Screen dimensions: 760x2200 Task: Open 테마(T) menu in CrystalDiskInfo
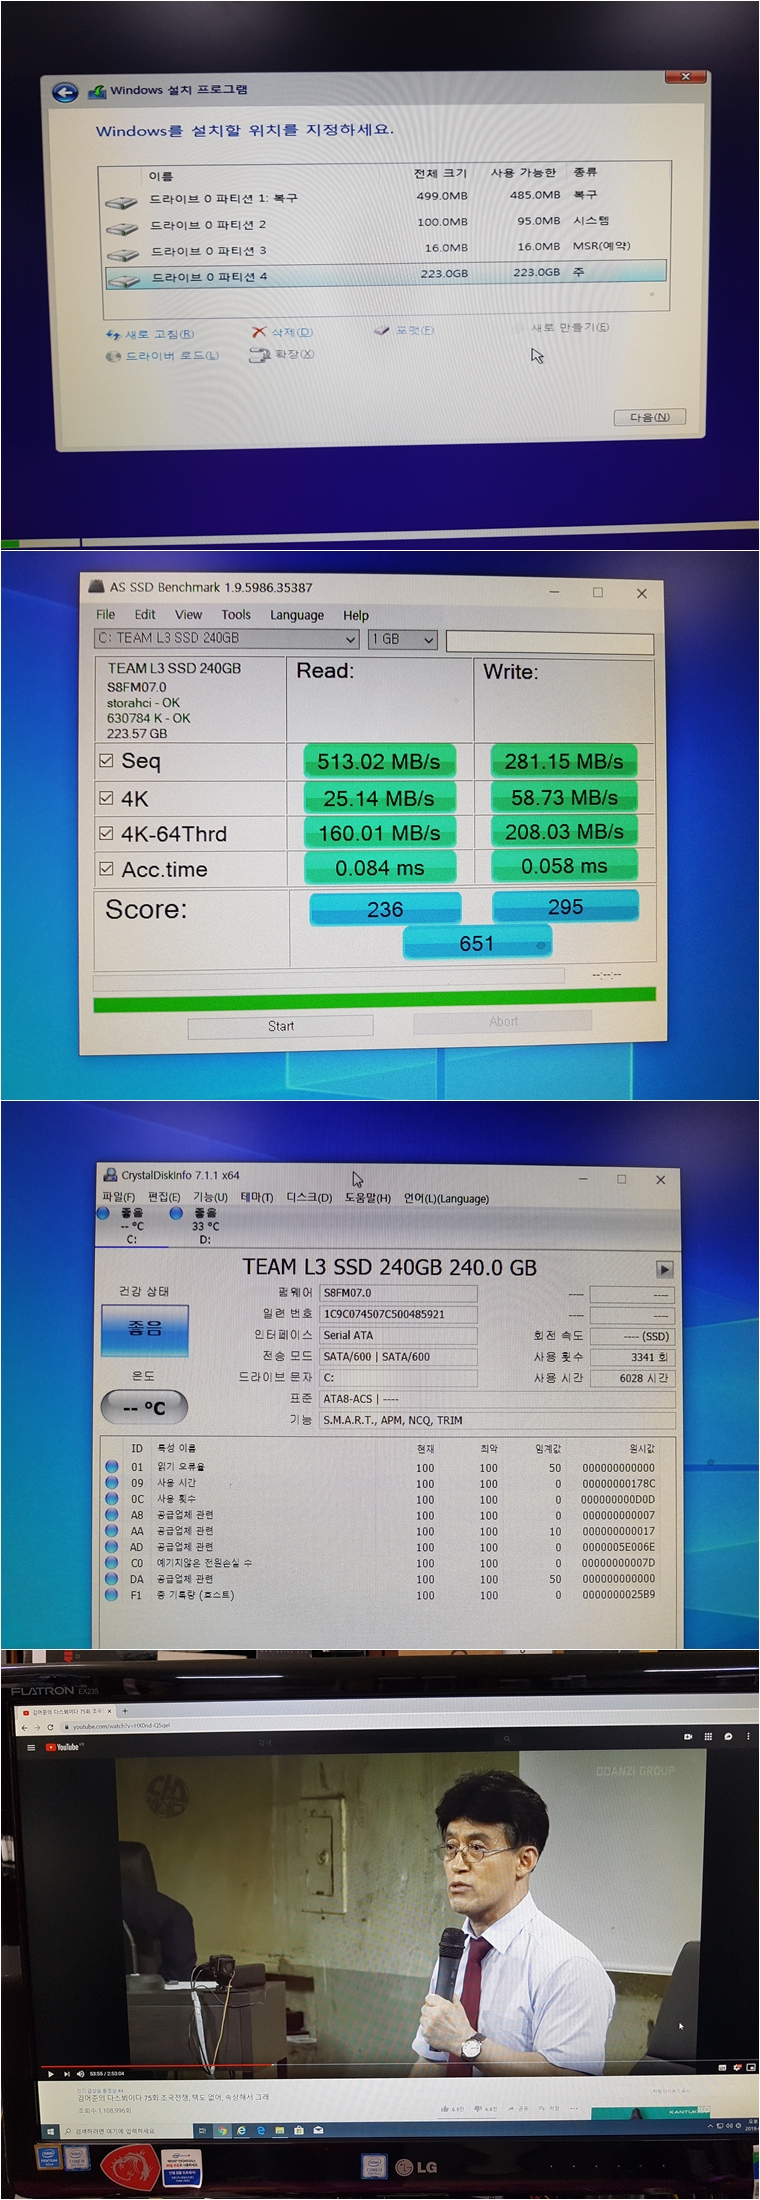[257, 1197]
